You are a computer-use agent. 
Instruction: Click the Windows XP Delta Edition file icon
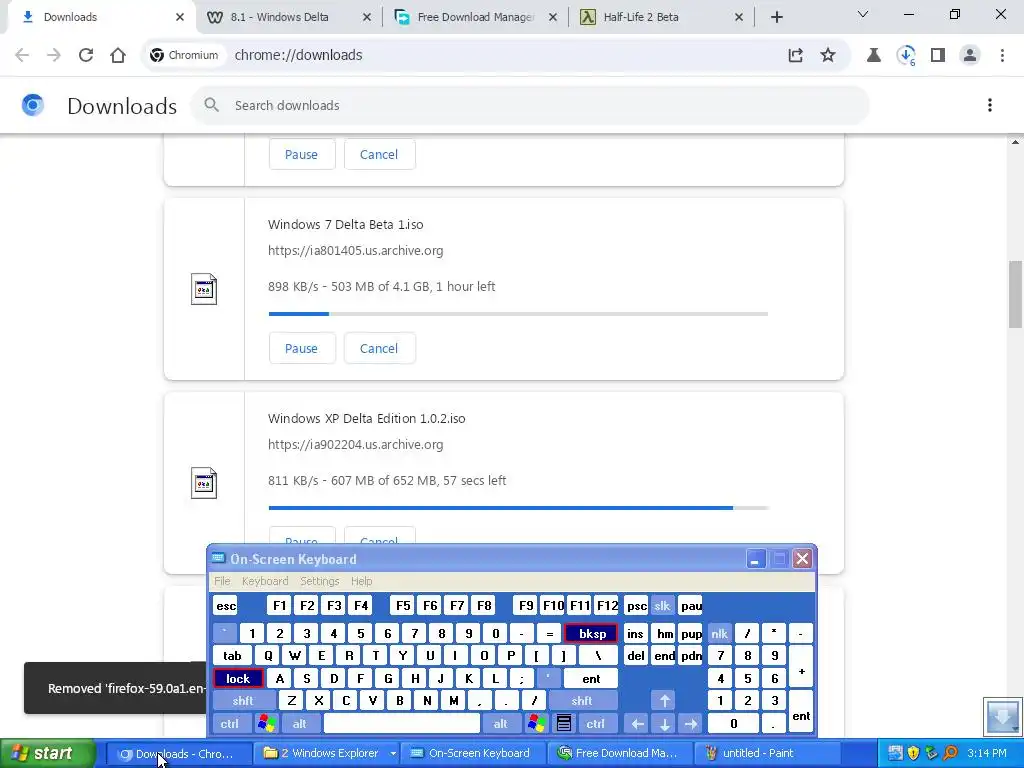[204, 483]
